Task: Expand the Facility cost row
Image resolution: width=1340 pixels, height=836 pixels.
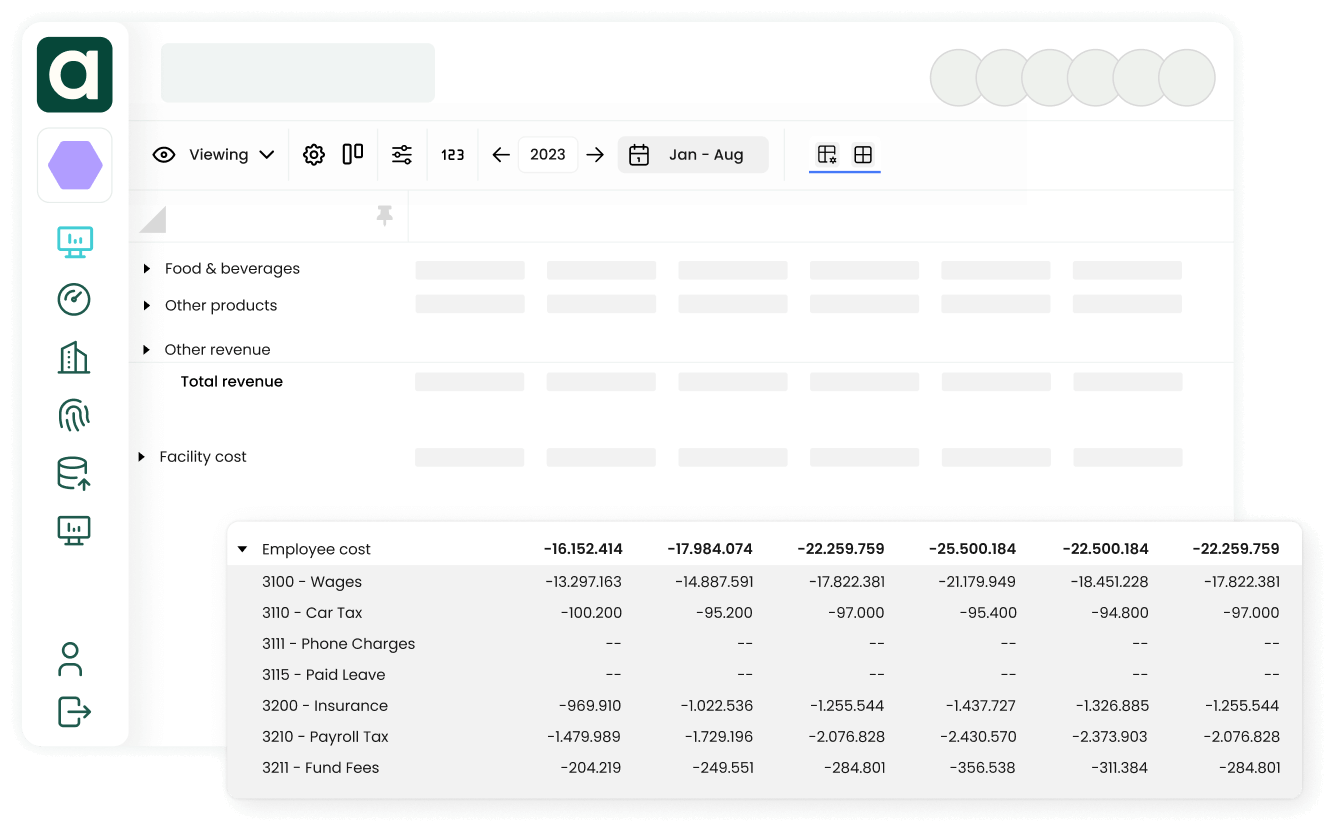Action: [142, 457]
